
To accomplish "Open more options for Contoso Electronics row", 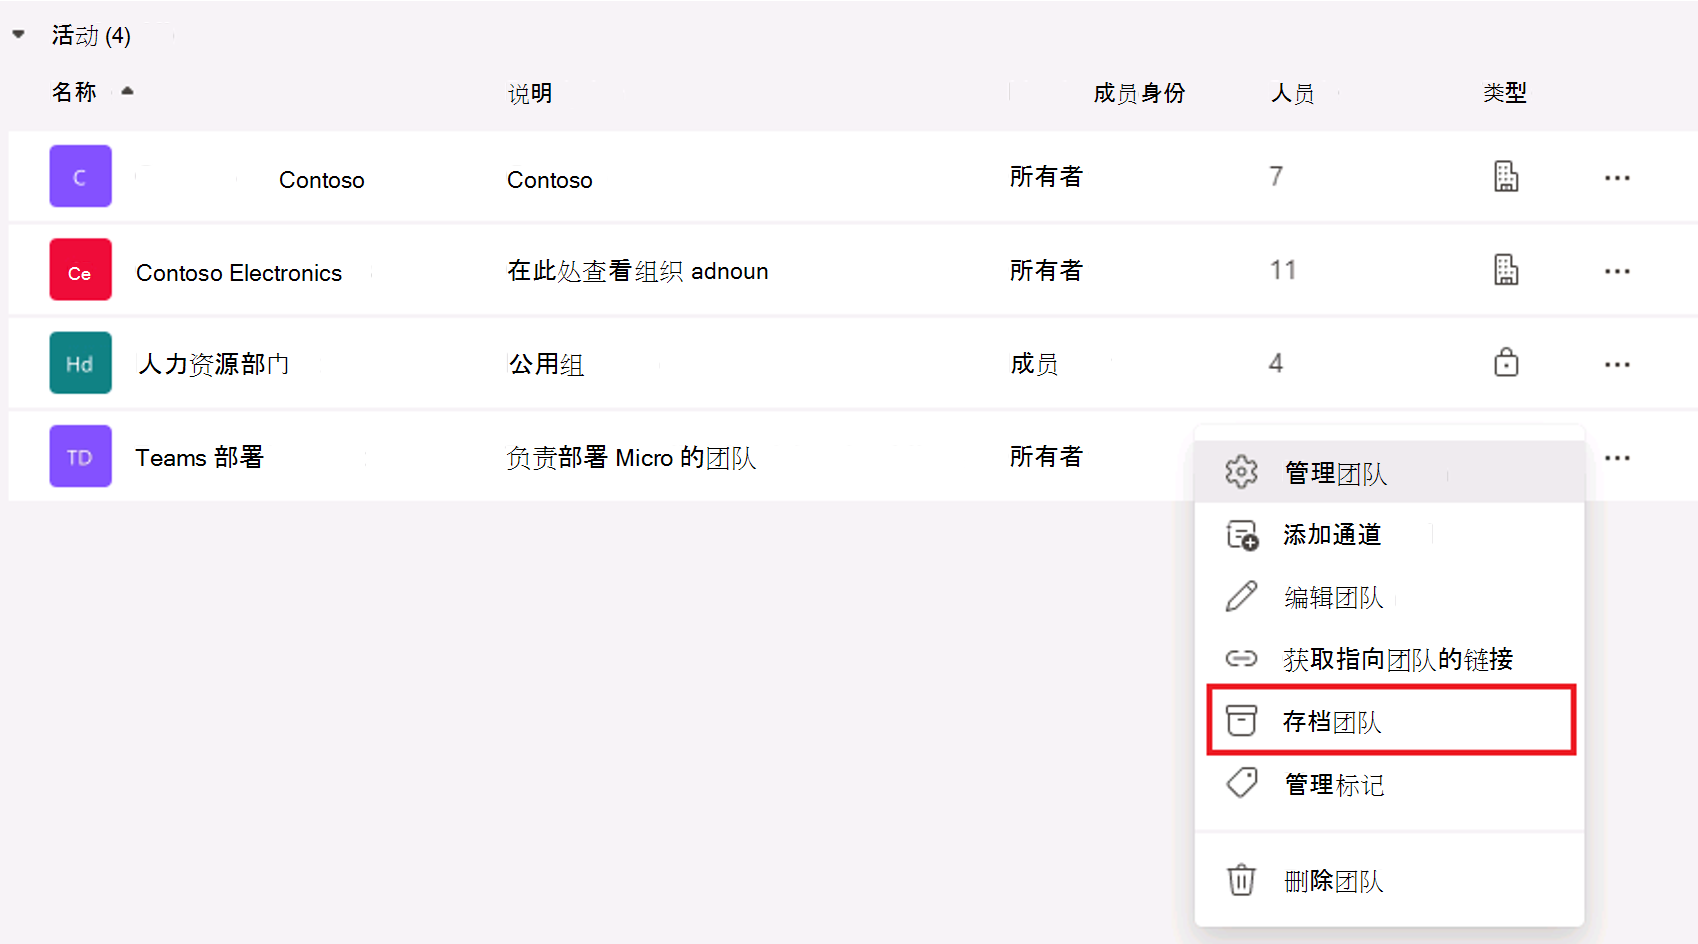I will tap(1617, 271).
